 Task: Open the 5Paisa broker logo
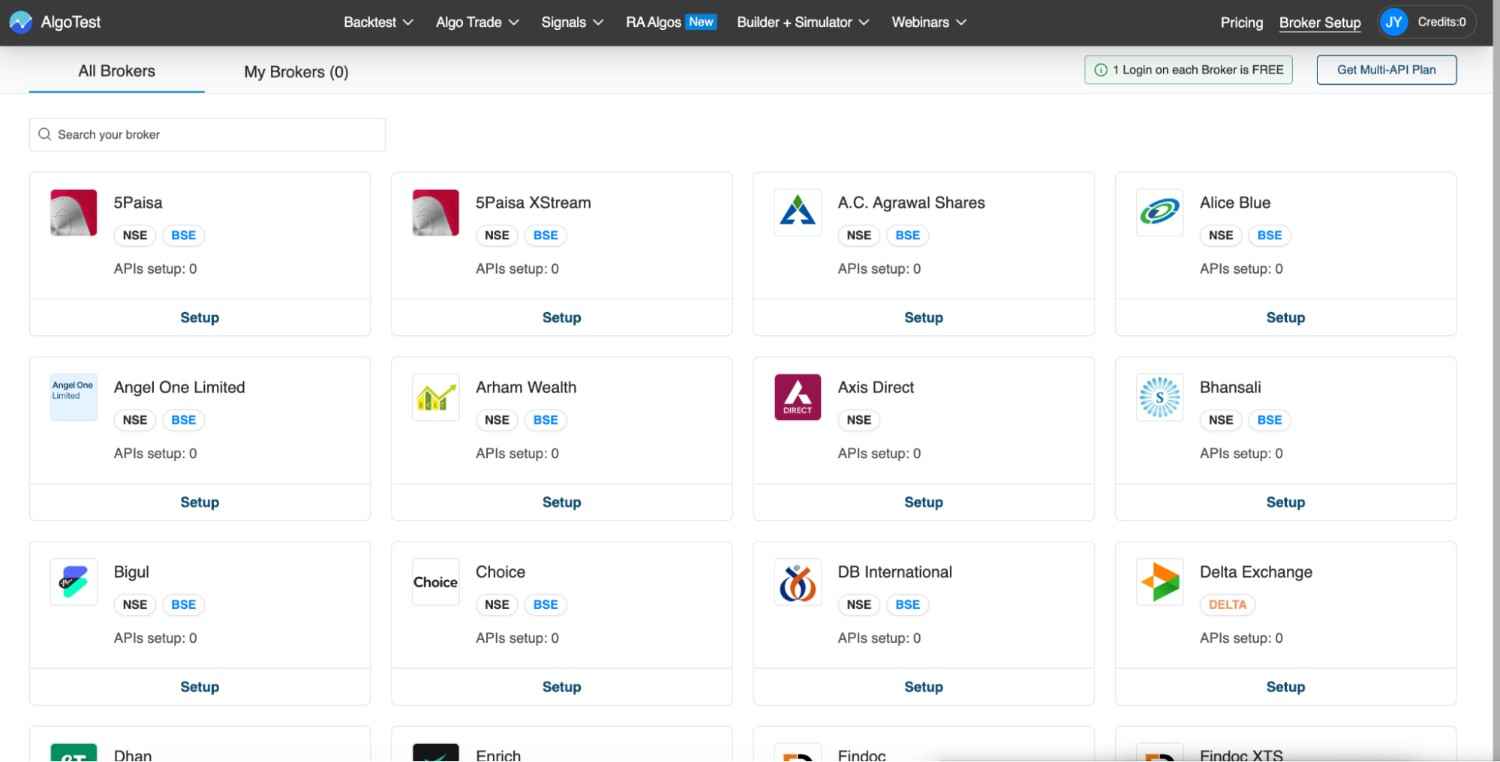pyautogui.click(x=74, y=213)
